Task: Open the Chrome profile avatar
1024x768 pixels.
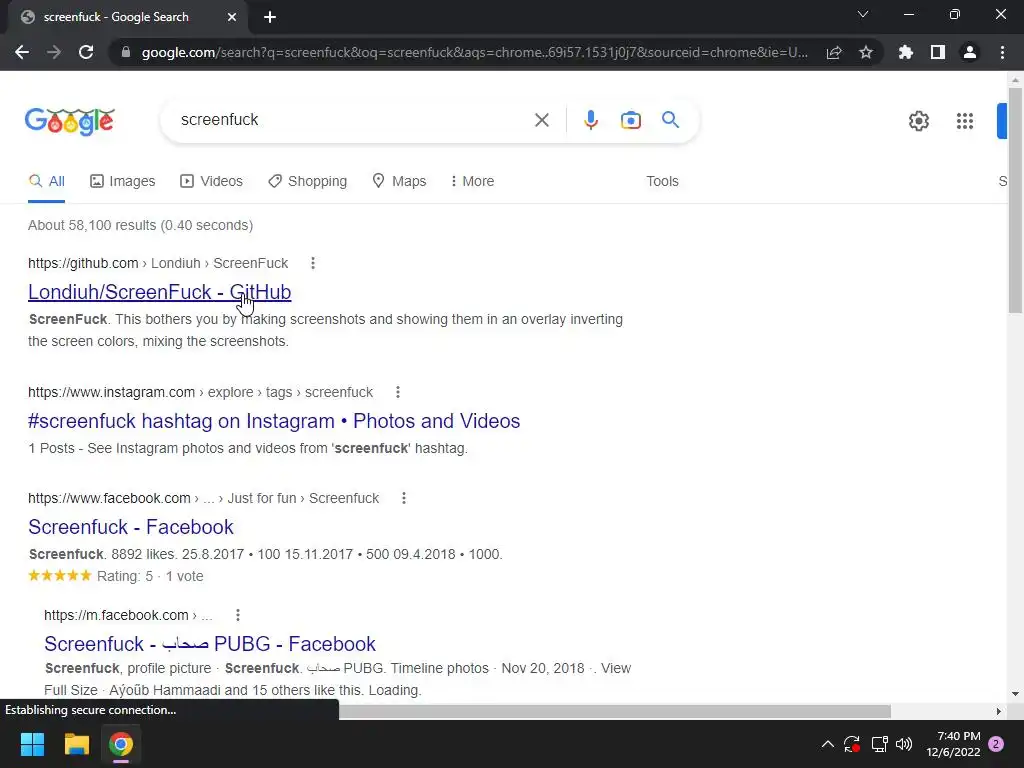Action: (x=970, y=52)
